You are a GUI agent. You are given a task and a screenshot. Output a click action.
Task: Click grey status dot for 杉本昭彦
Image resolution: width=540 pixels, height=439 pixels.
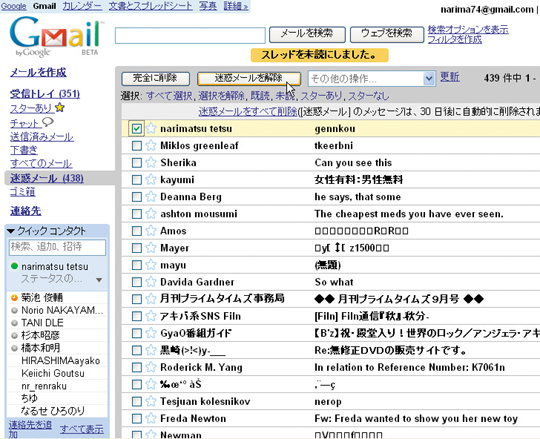click(14, 335)
